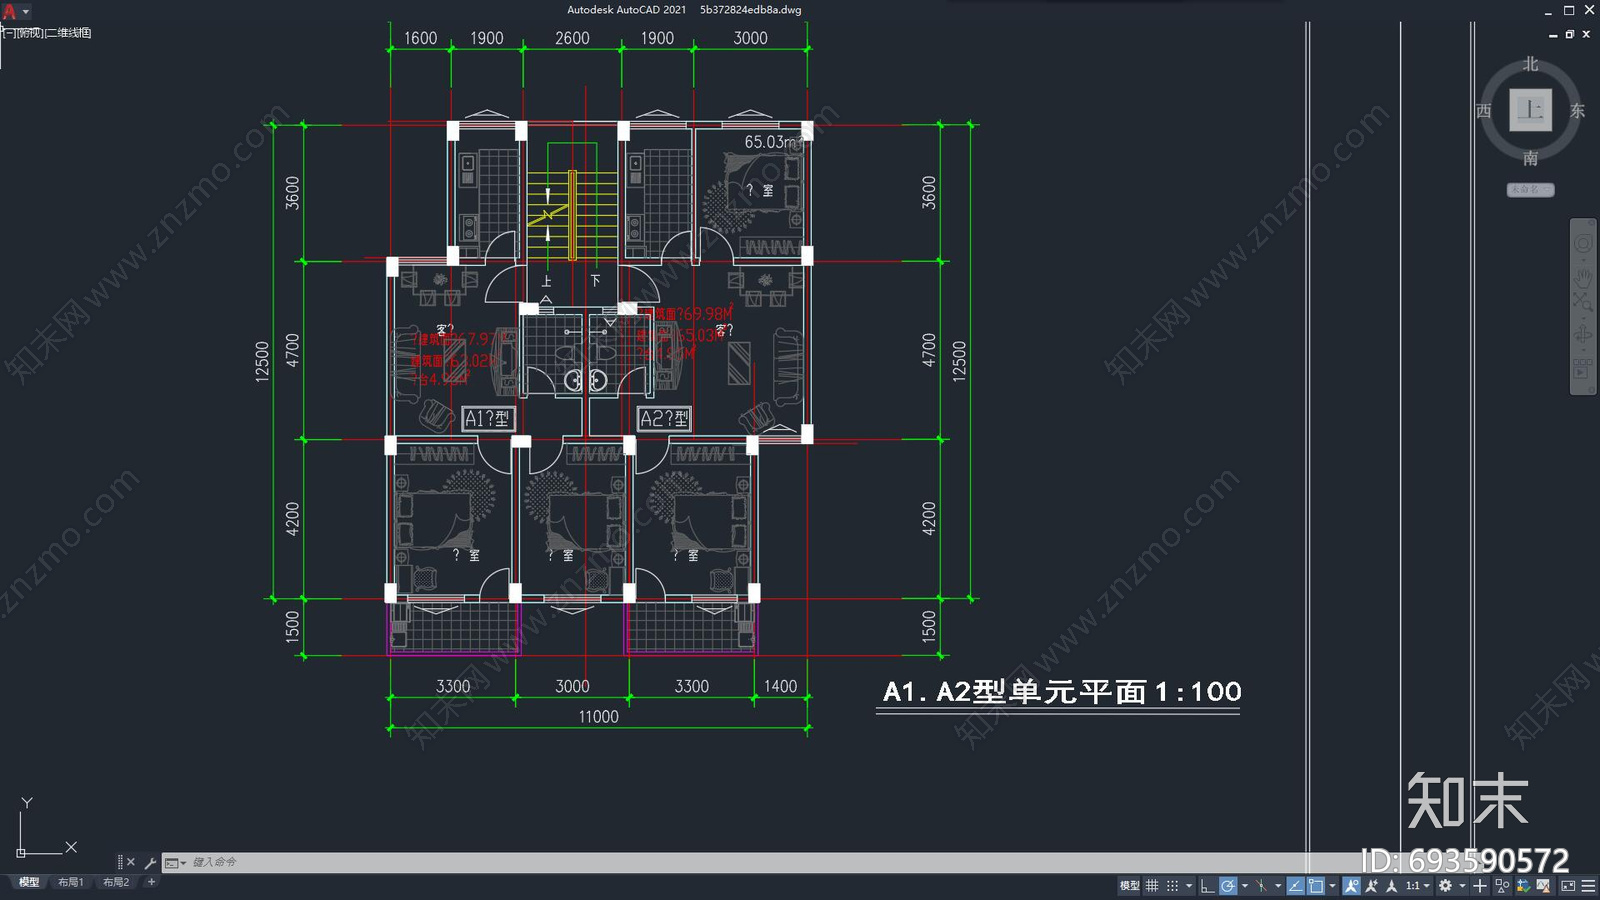Open the 1:1 annotation scale list
Image resolution: width=1600 pixels, height=900 pixels.
point(1418,886)
